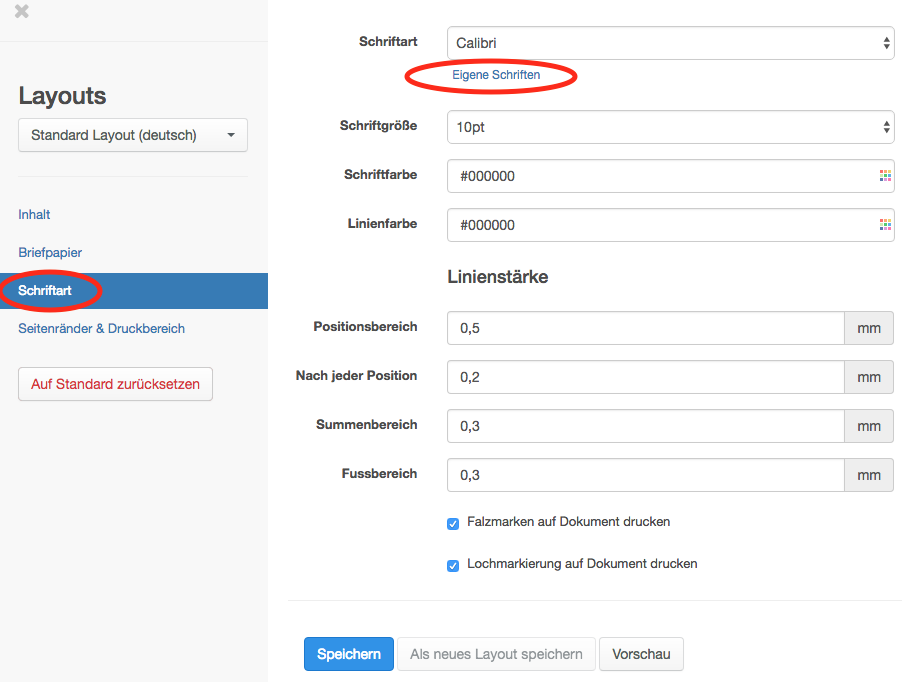Select the Briefpapier menu item
This screenshot has width=902, height=682.
point(50,252)
